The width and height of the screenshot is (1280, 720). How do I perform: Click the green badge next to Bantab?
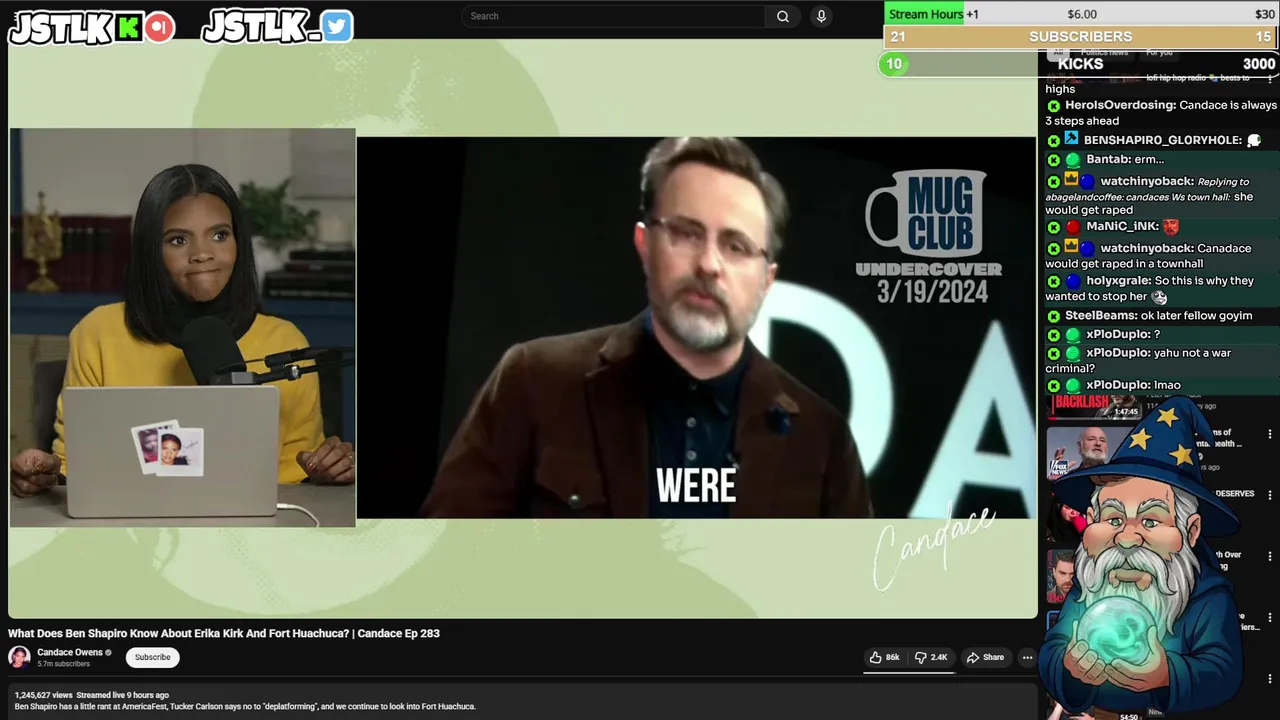pyautogui.click(x=1073, y=159)
